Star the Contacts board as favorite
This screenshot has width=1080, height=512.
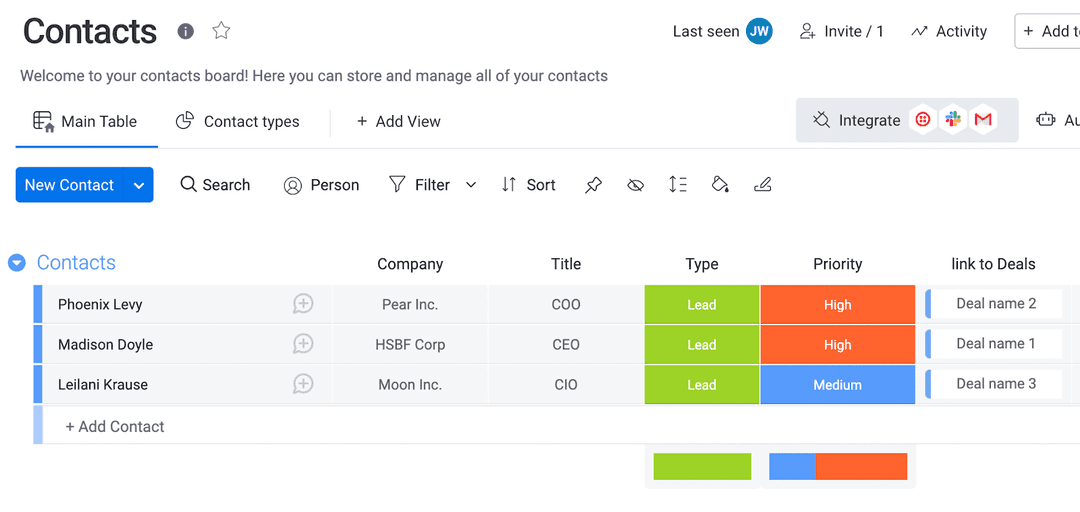221,31
